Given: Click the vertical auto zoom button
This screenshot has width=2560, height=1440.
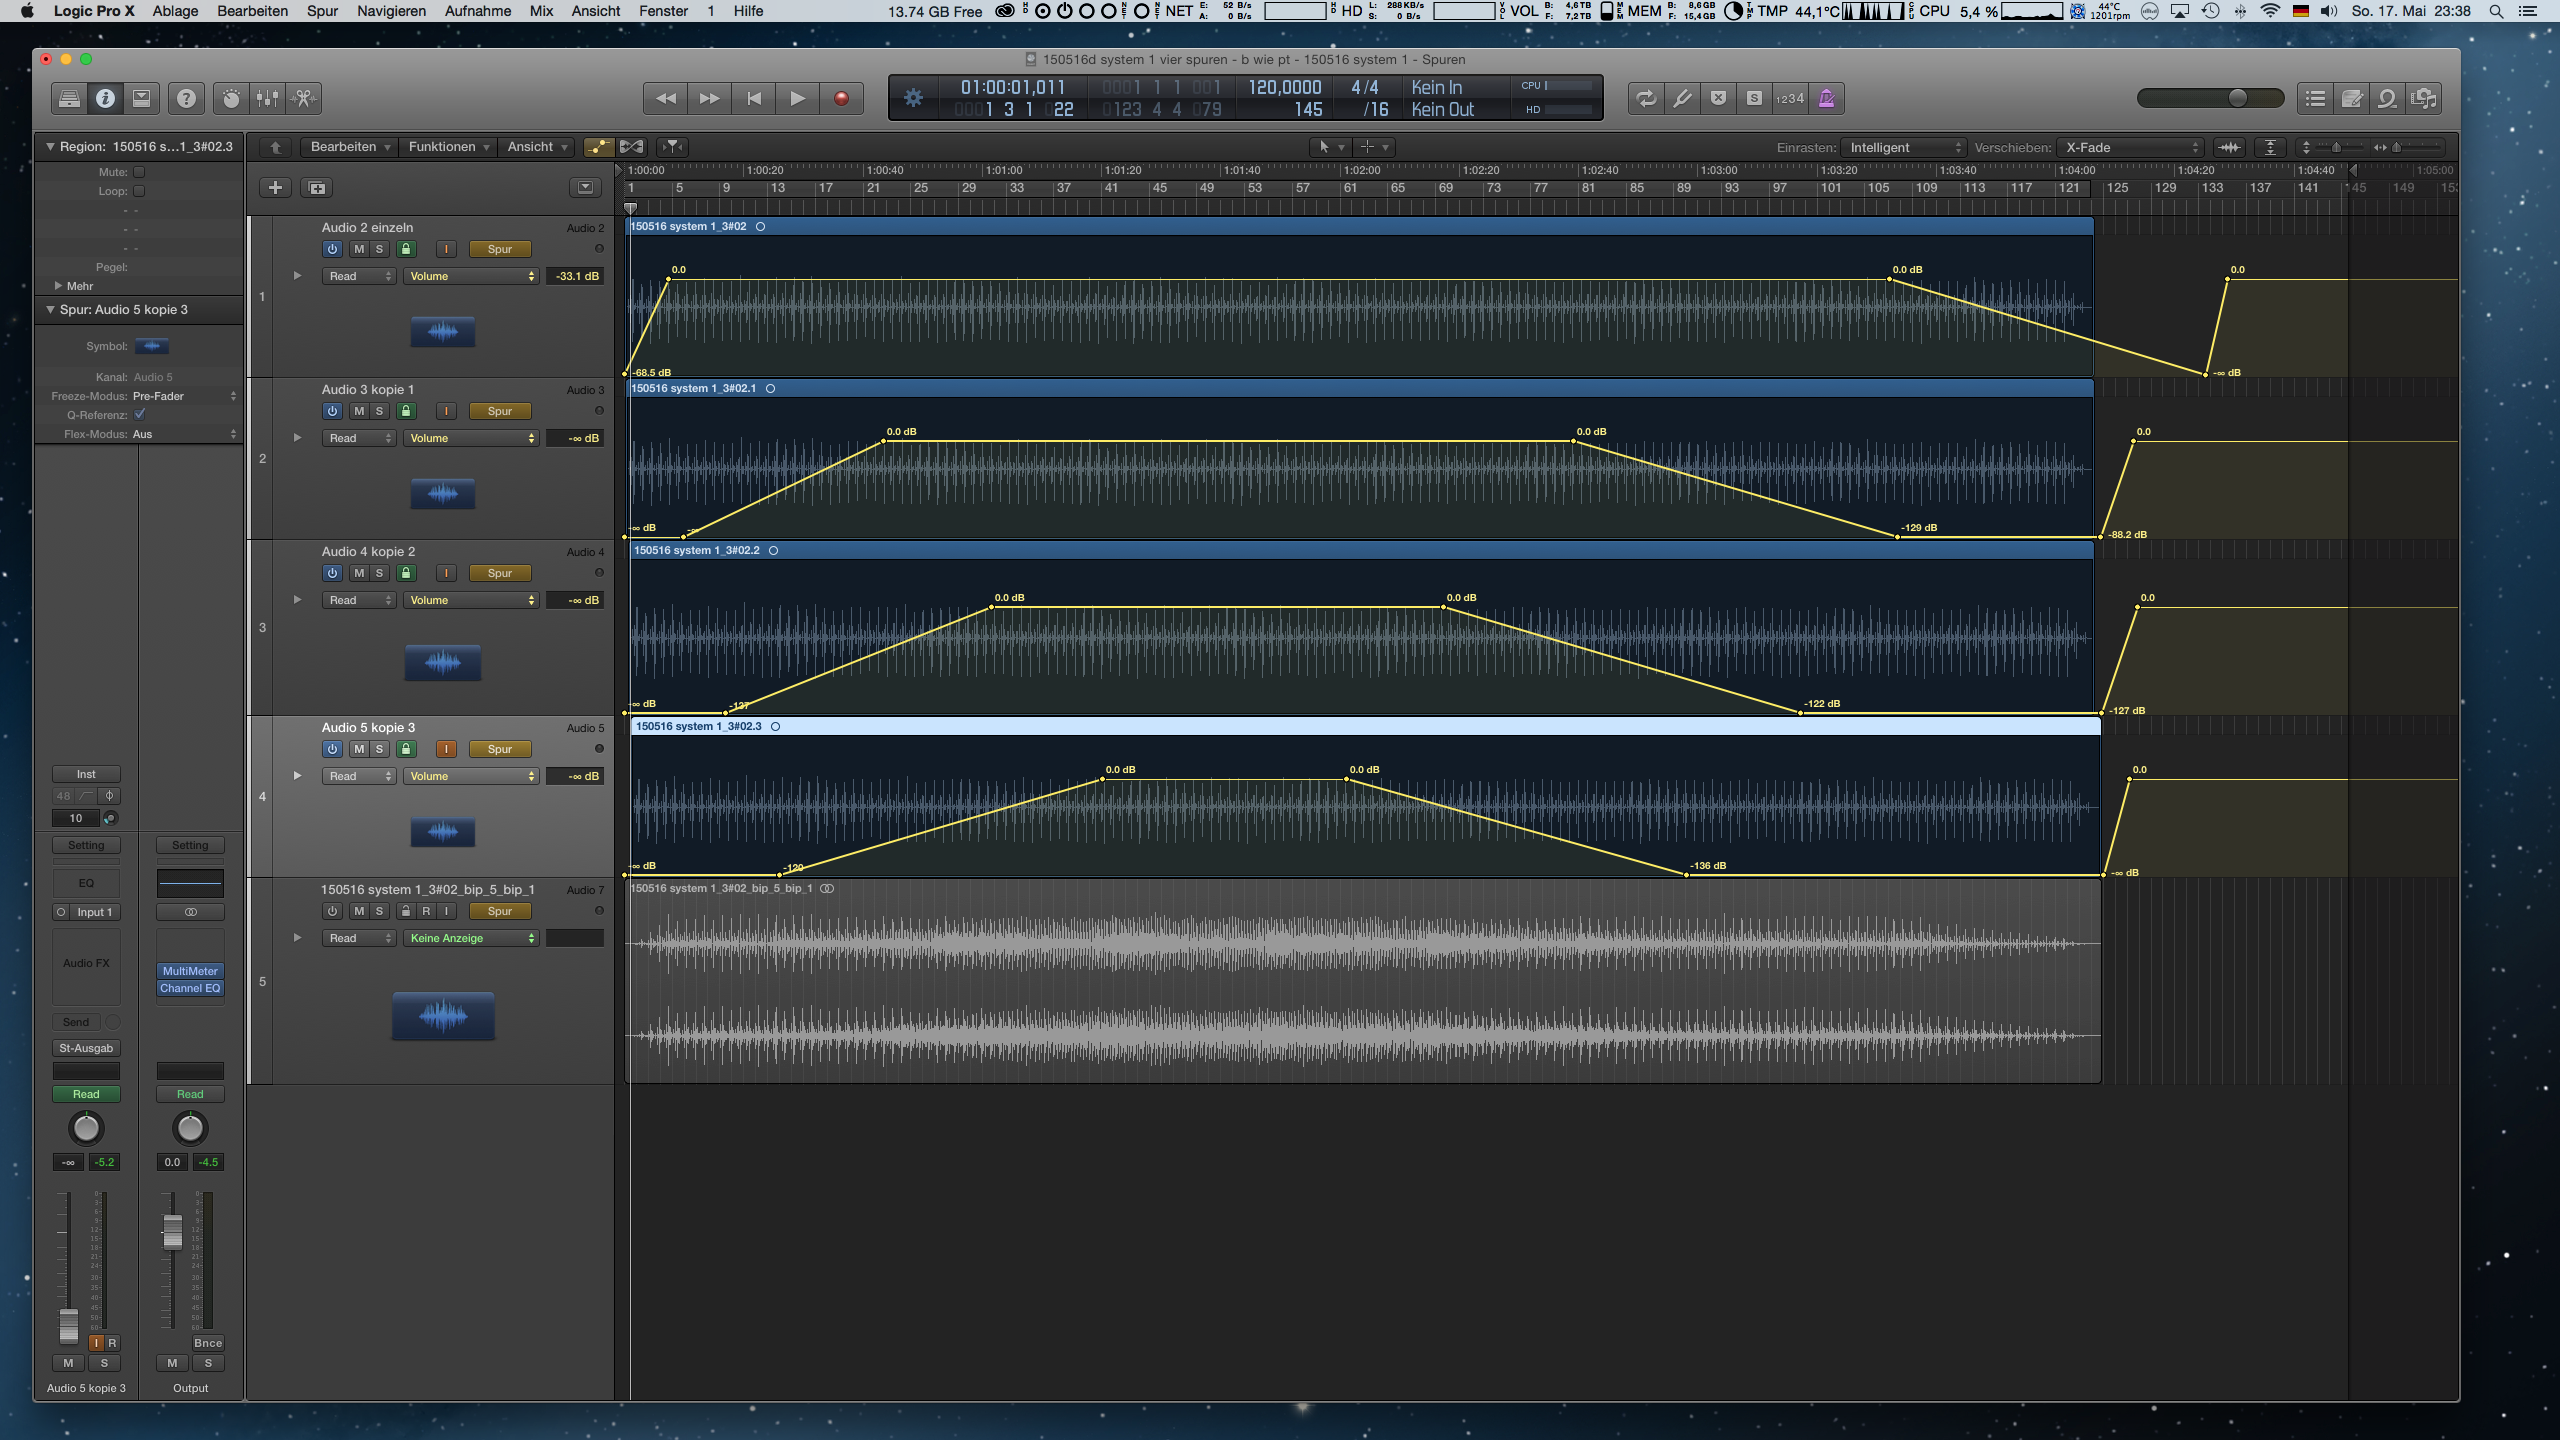Looking at the screenshot, I should point(2270,147).
